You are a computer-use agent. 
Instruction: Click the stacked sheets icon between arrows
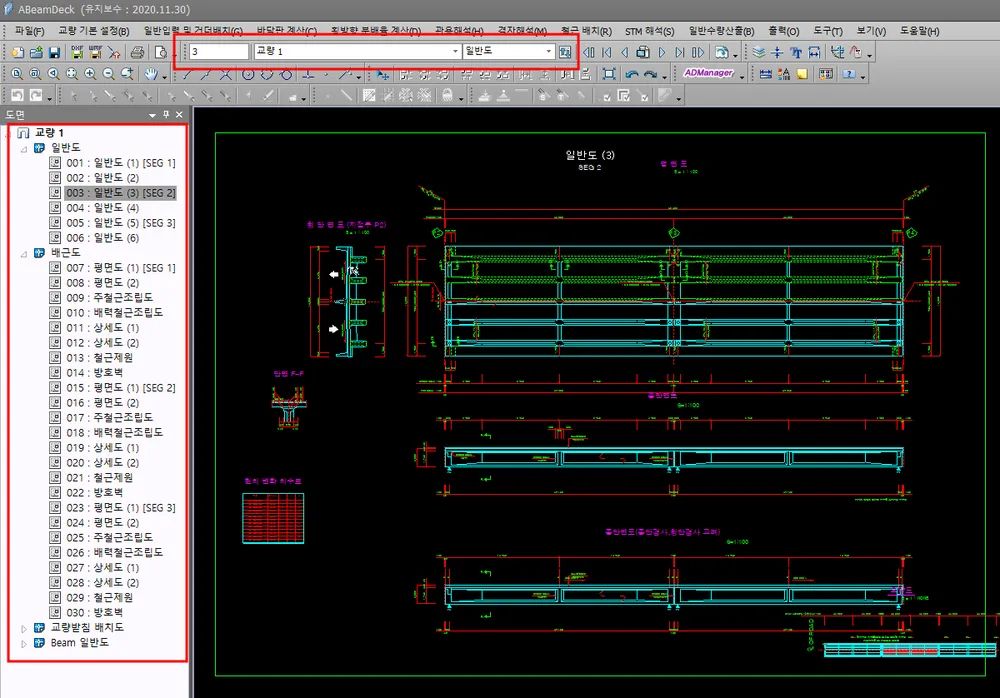click(643, 52)
